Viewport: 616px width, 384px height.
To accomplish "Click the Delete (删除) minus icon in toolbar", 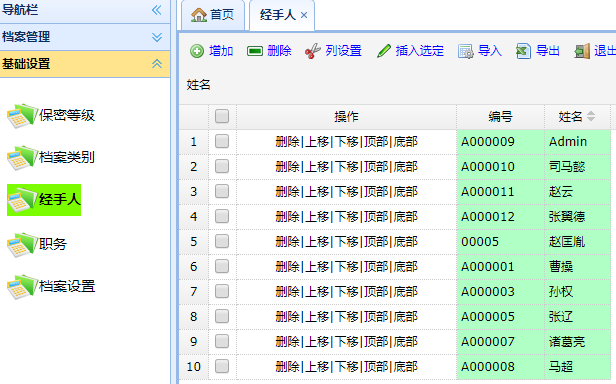I will (x=255, y=51).
